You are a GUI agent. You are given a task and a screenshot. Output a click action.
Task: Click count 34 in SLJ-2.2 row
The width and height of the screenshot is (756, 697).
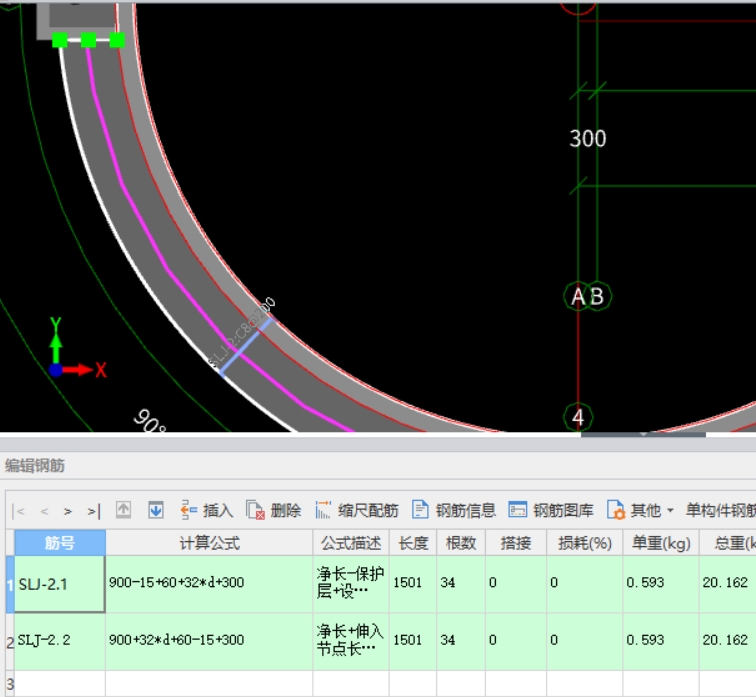(461, 641)
